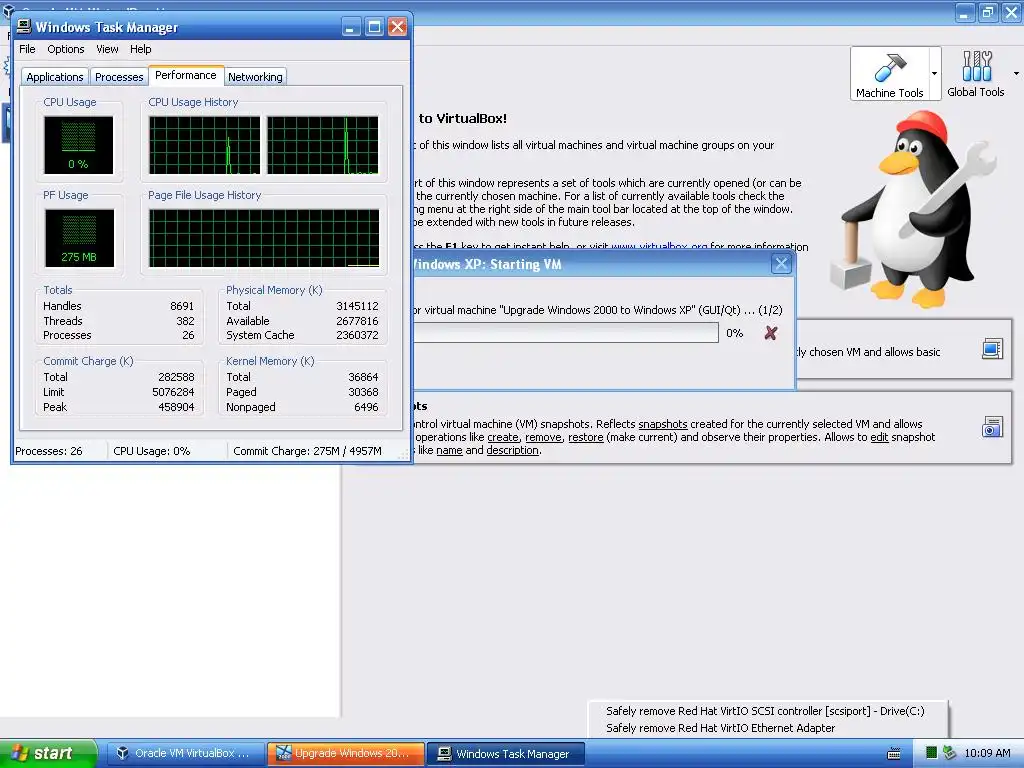Image resolution: width=1024 pixels, height=768 pixels.
Task: Click Commit Charge Peak 458904
Action: pos(176,408)
